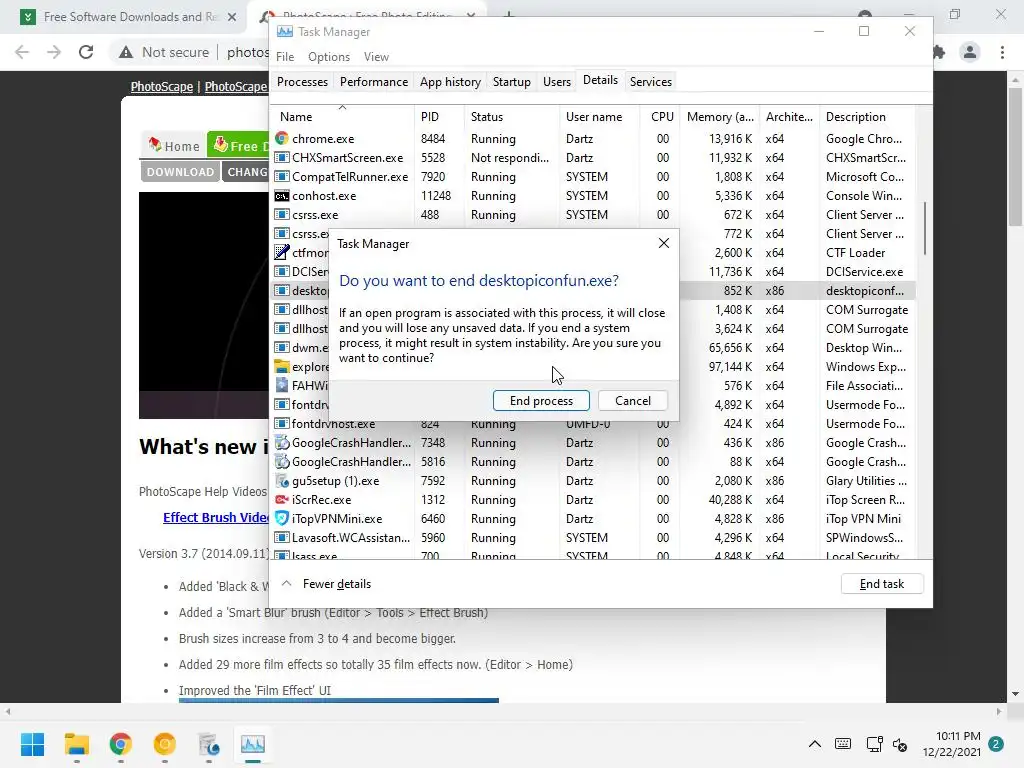1024x768 pixels.
Task: Sort by the PID column header
Action: [438, 117]
